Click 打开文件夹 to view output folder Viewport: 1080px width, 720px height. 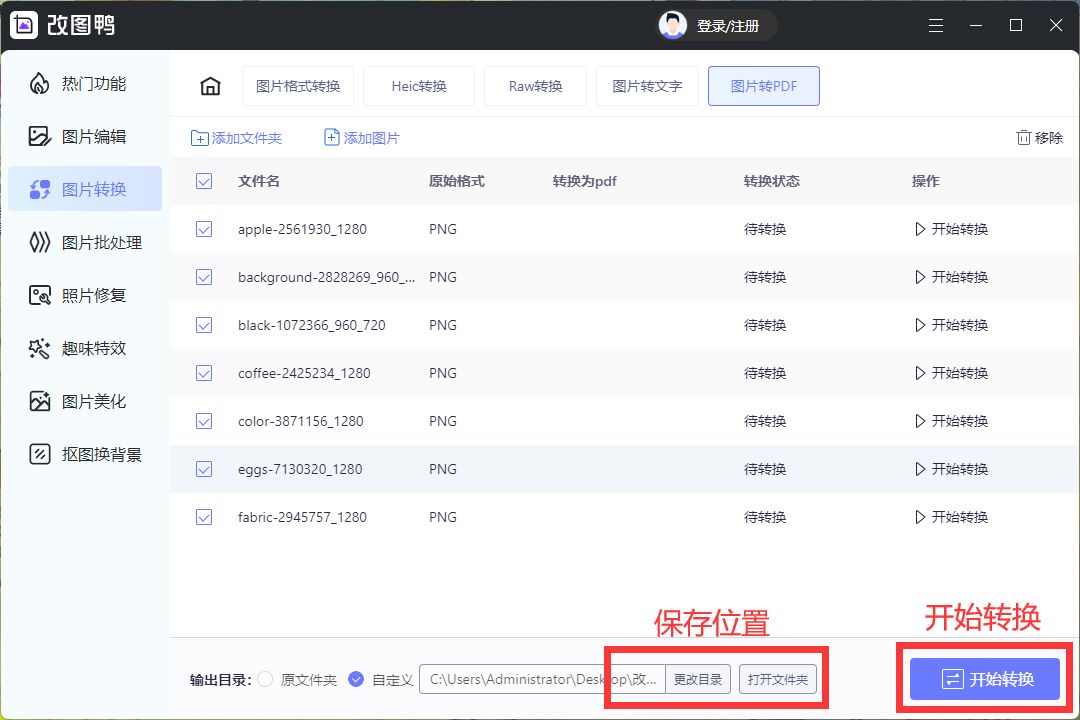779,679
